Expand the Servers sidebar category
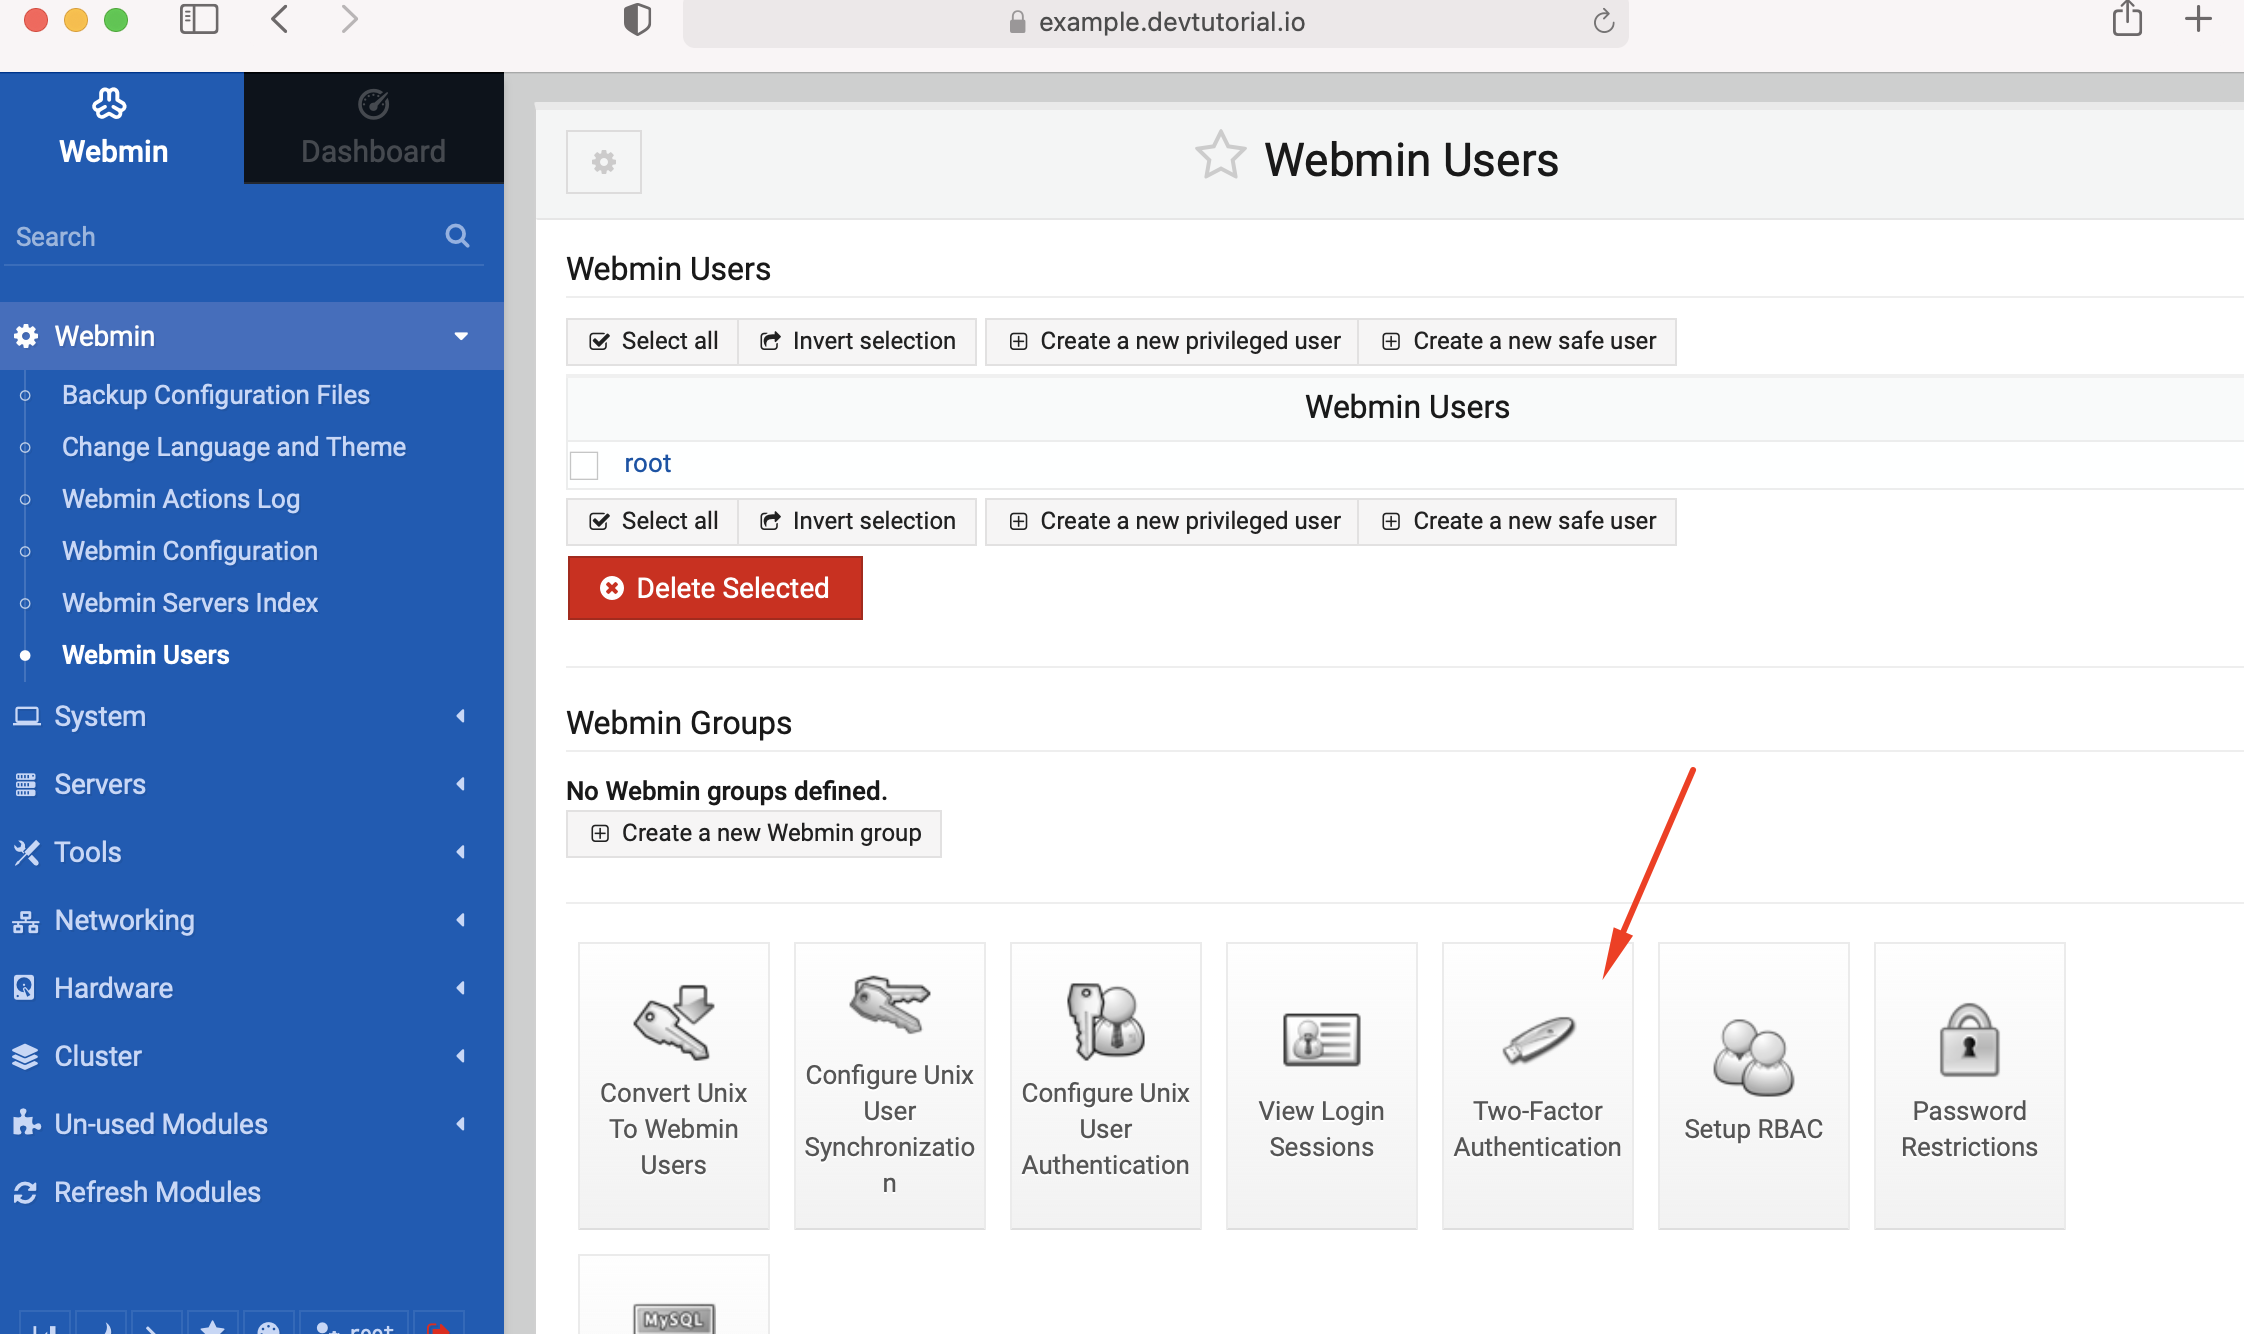Viewport: 2244px width, 1334px height. click(x=252, y=784)
